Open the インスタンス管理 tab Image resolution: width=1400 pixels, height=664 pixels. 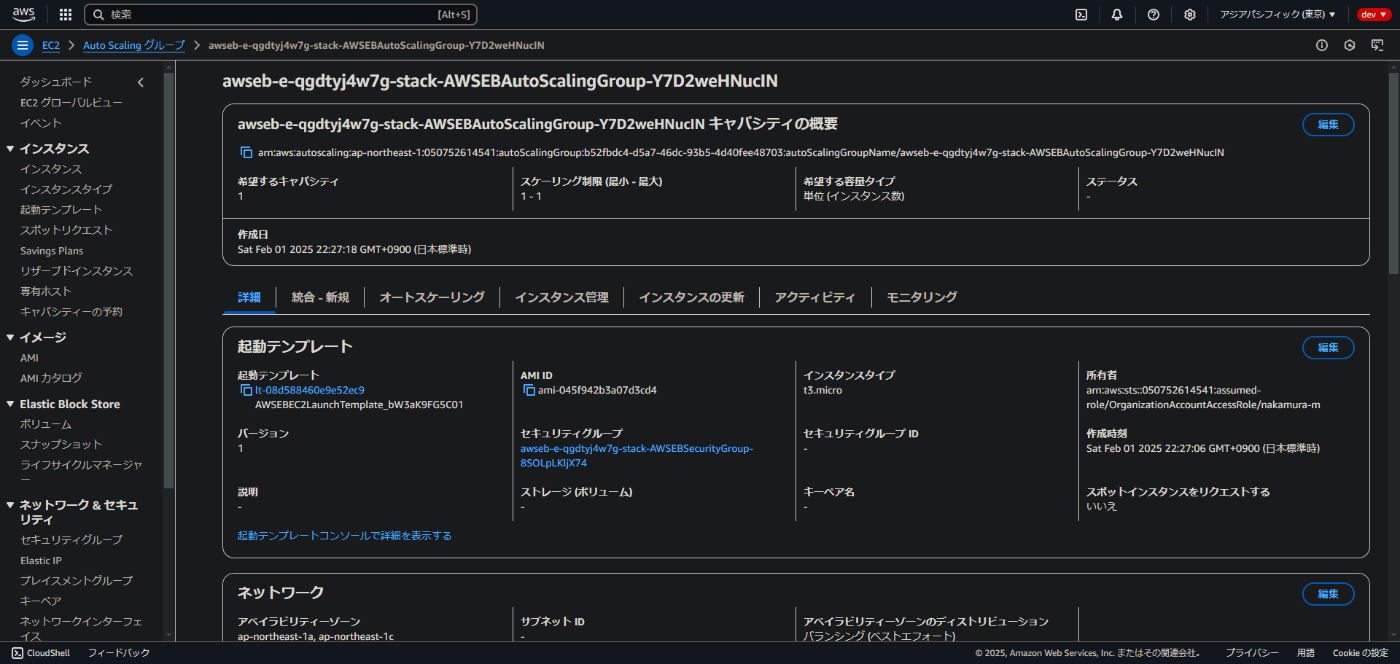coord(562,297)
